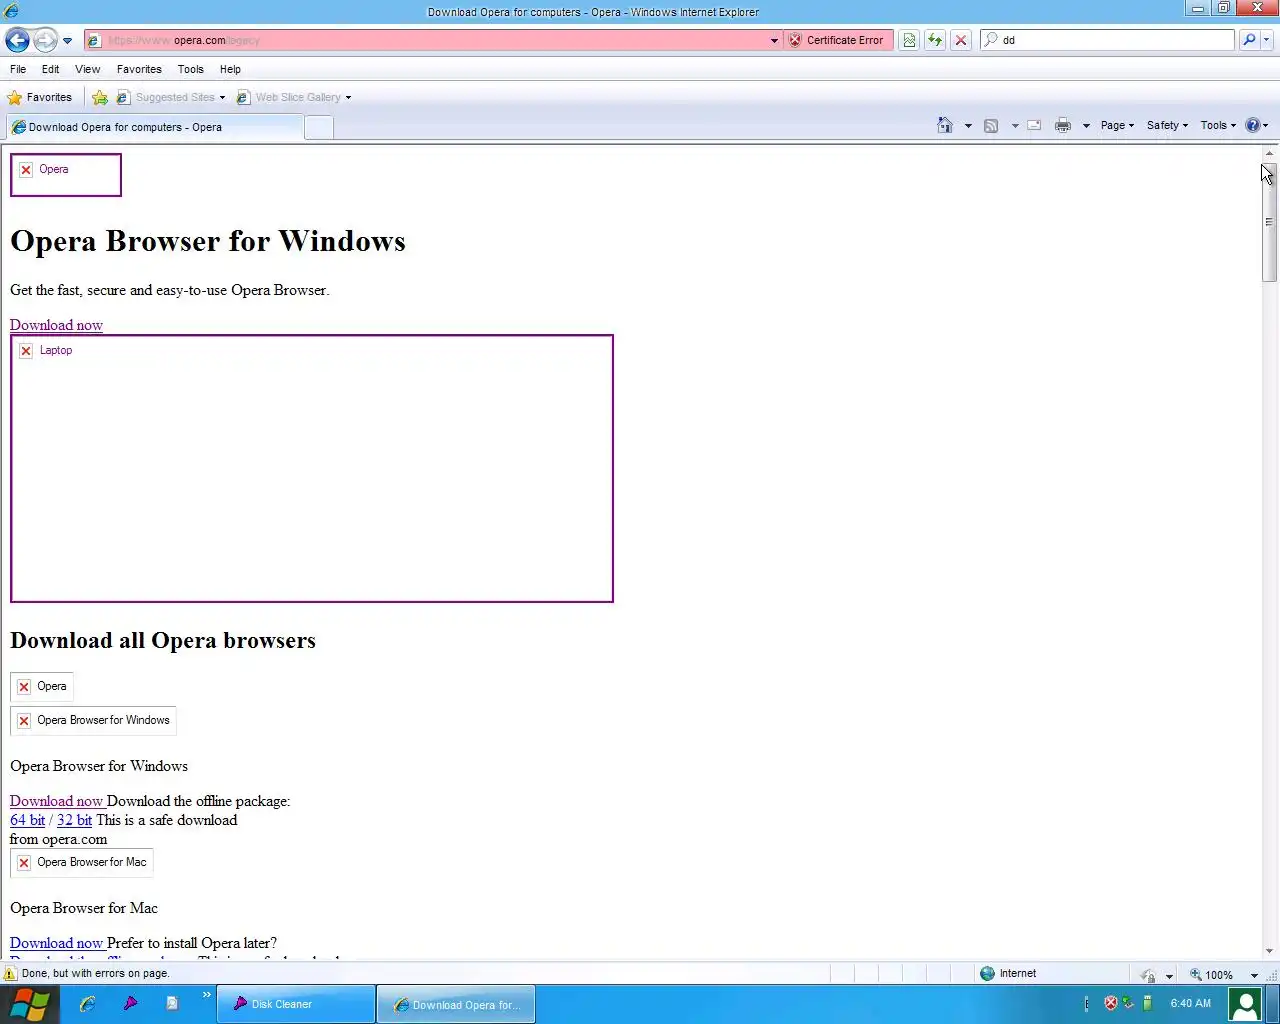
Task: Open the Edit menu
Action: point(51,69)
